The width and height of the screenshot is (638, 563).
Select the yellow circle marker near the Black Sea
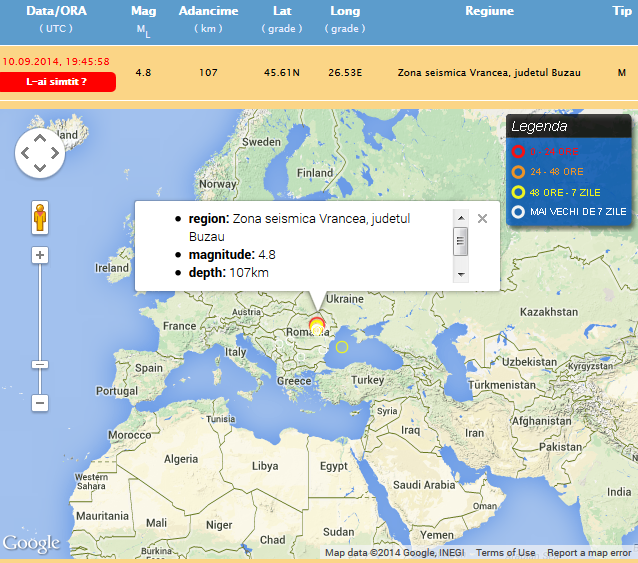tap(342, 347)
